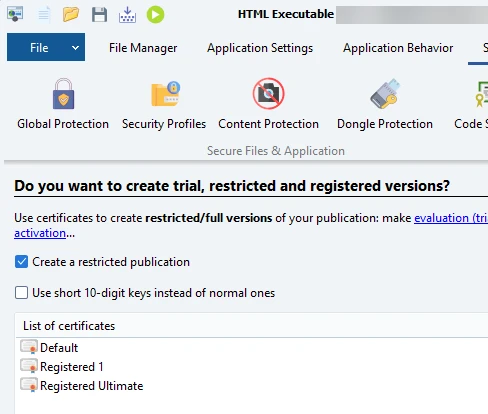Viewport: 488px width, 414px height.
Task: Select the Registered Ultimate certificate name
Action: [x=92, y=386]
